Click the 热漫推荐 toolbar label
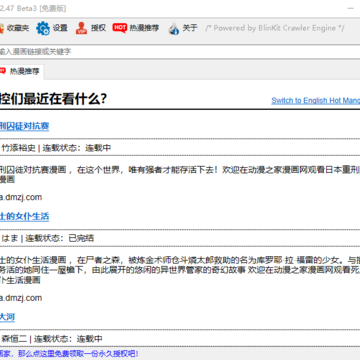The width and height of the screenshot is (360, 360). [x=144, y=28]
